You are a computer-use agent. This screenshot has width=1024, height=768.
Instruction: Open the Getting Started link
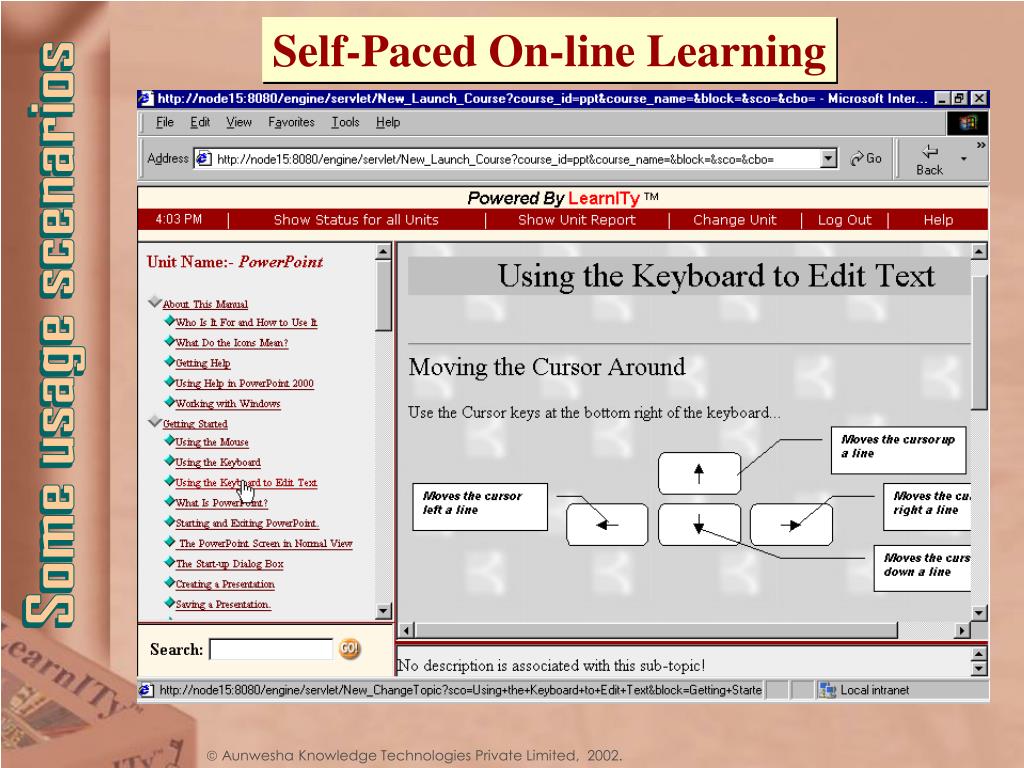coord(195,424)
